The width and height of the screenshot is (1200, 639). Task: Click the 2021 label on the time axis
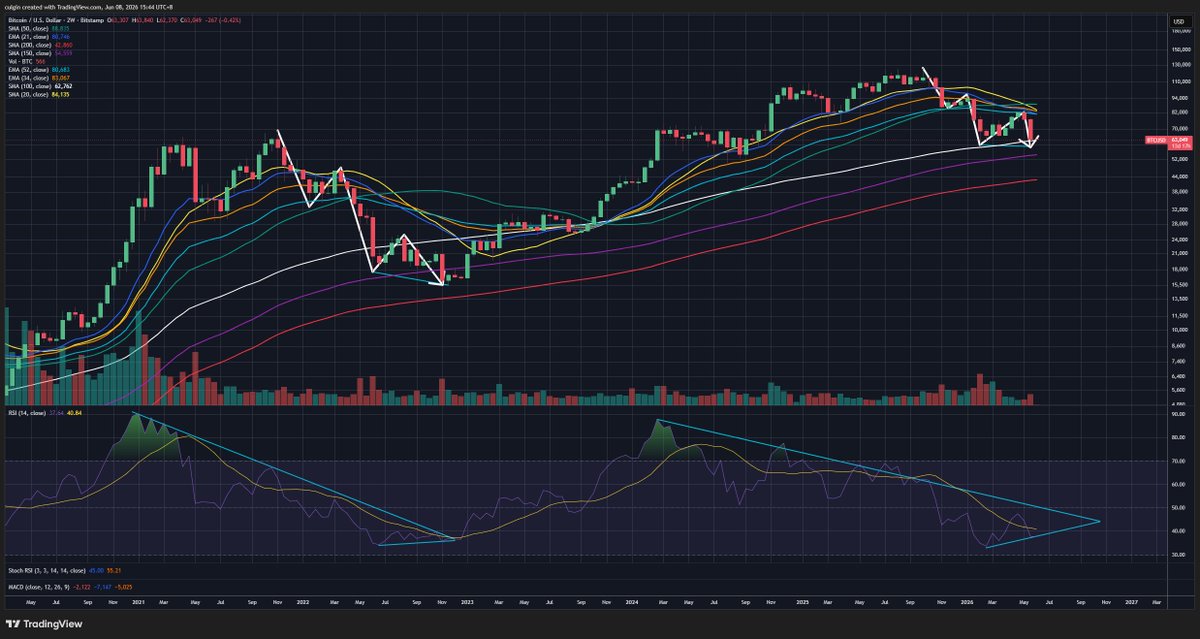tap(140, 602)
